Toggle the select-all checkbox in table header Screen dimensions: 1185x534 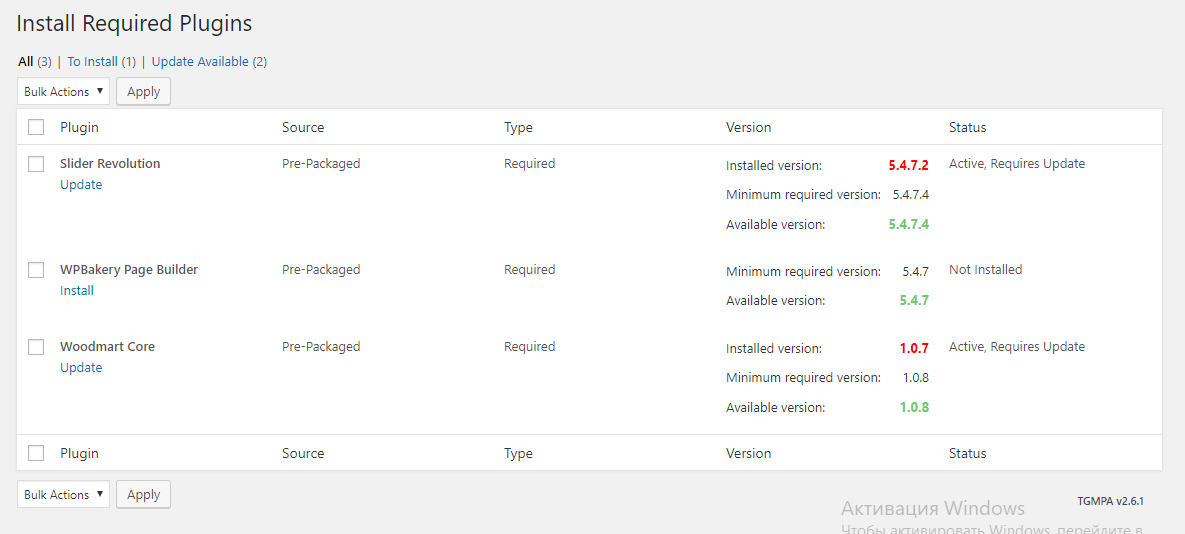pyautogui.click(x=36, y=127)
